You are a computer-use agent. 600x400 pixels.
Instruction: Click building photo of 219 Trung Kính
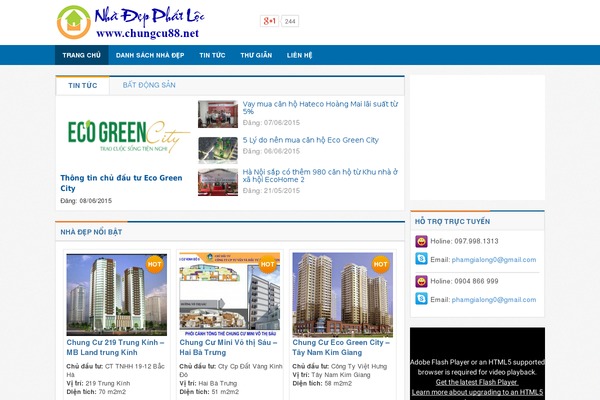(x=116, y=295)
